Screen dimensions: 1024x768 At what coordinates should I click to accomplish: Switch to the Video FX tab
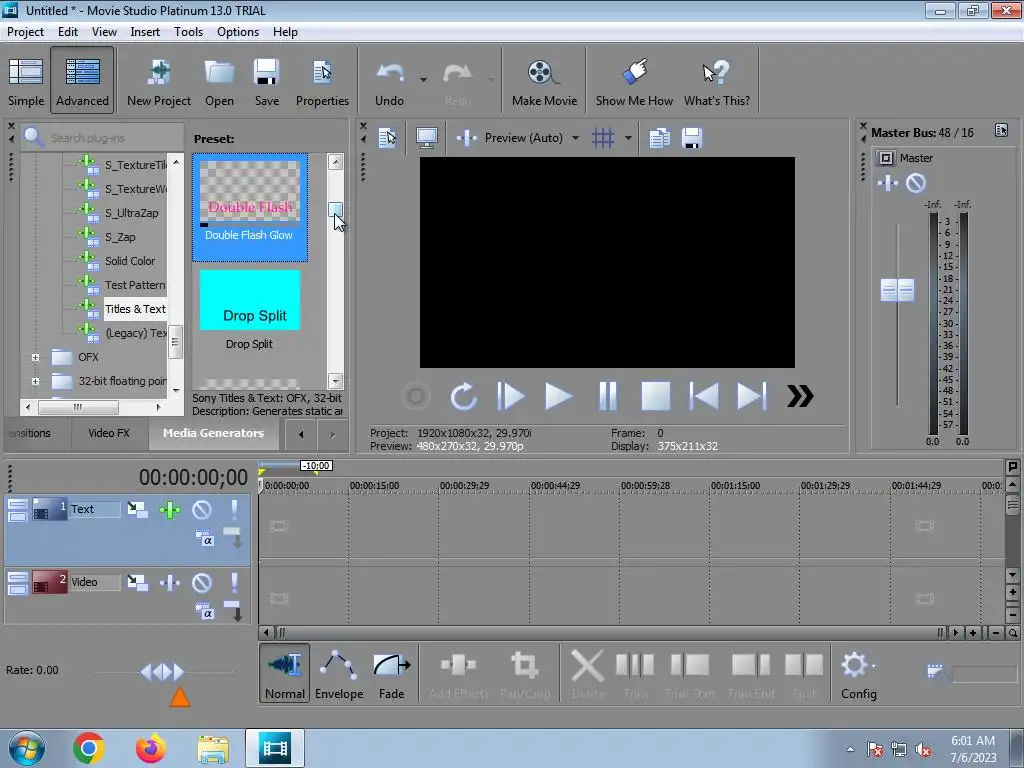pyautogui.click(x=109, y=433)
